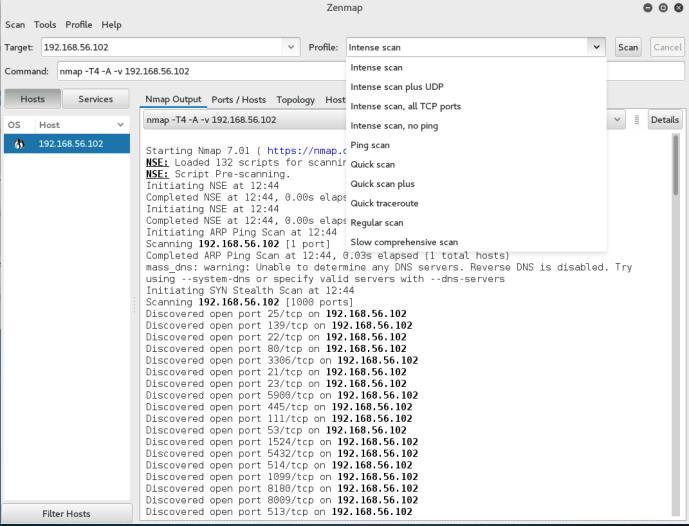Click the Cancel button
The height and width of the screenshot is (526, 689).
[x=667, y=47]
